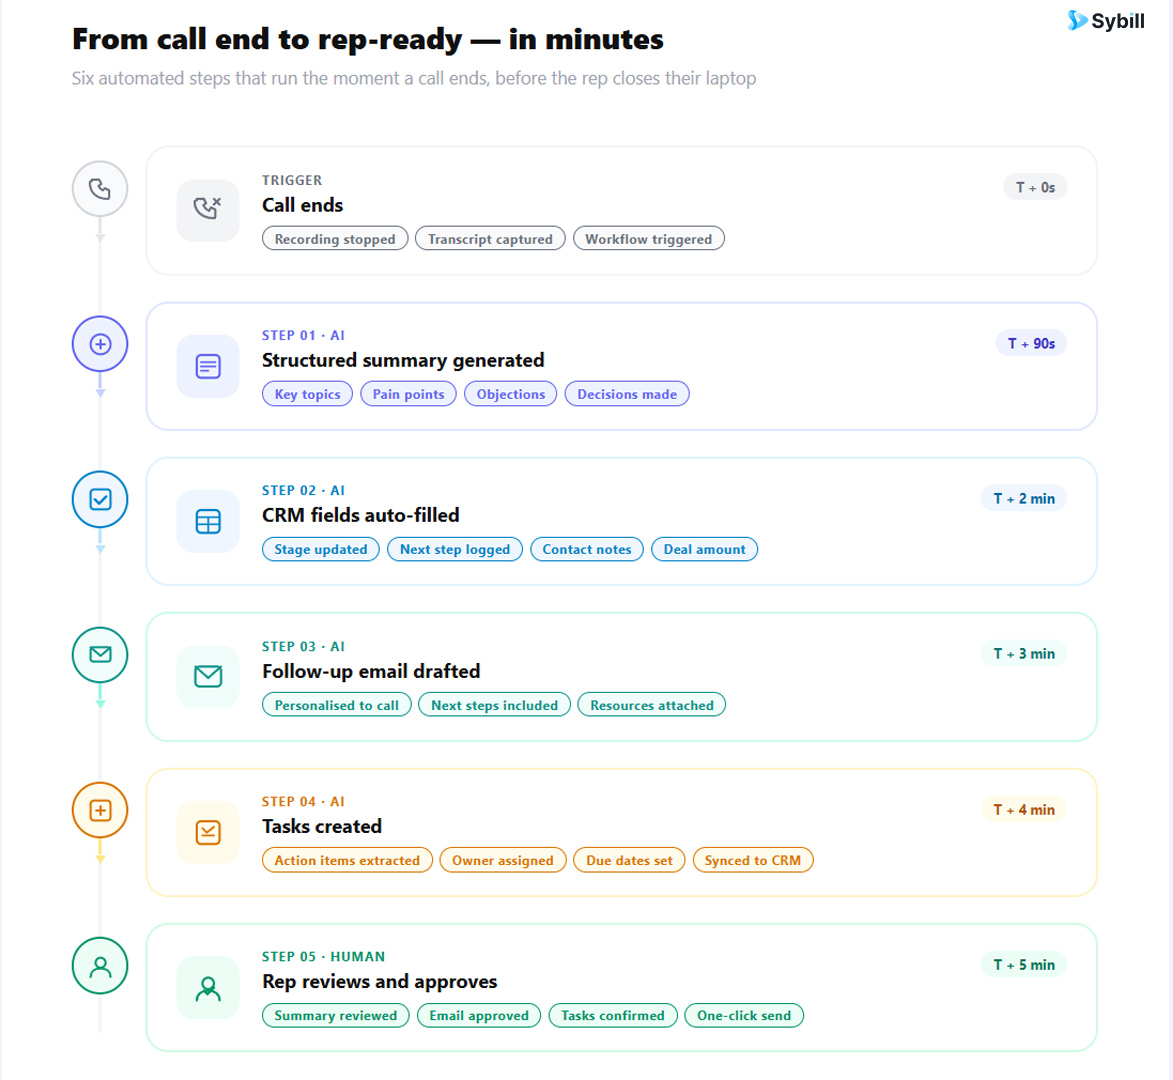
Task: Select the Key topics tag
Action: (307, 394)
